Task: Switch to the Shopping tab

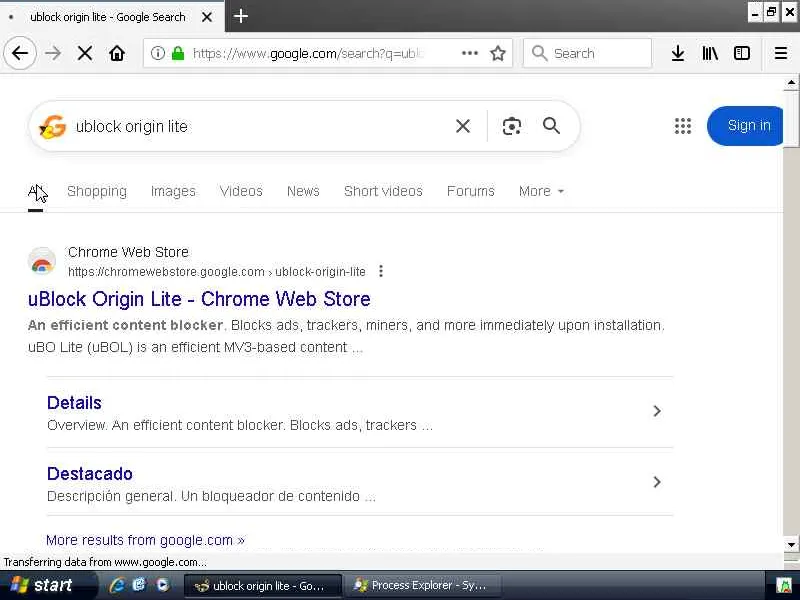Action: pyautogui.click(x=97, y=191)
